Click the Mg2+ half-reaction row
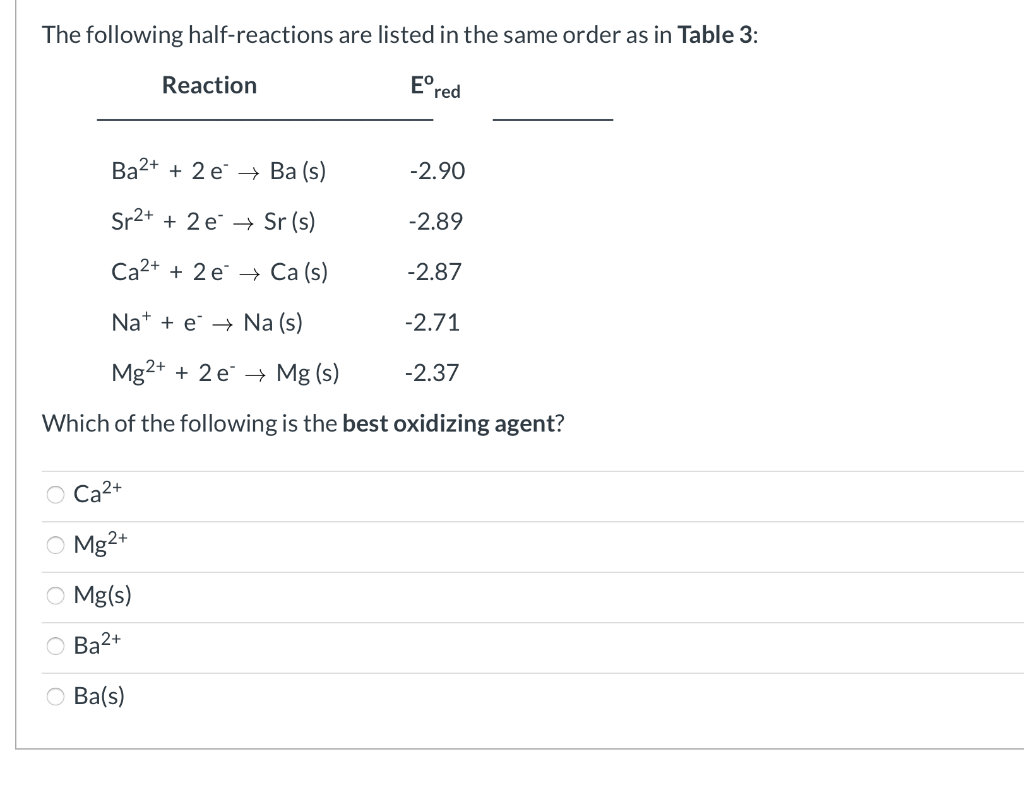This screenshot has width=1024, height=795. [225, 372]
